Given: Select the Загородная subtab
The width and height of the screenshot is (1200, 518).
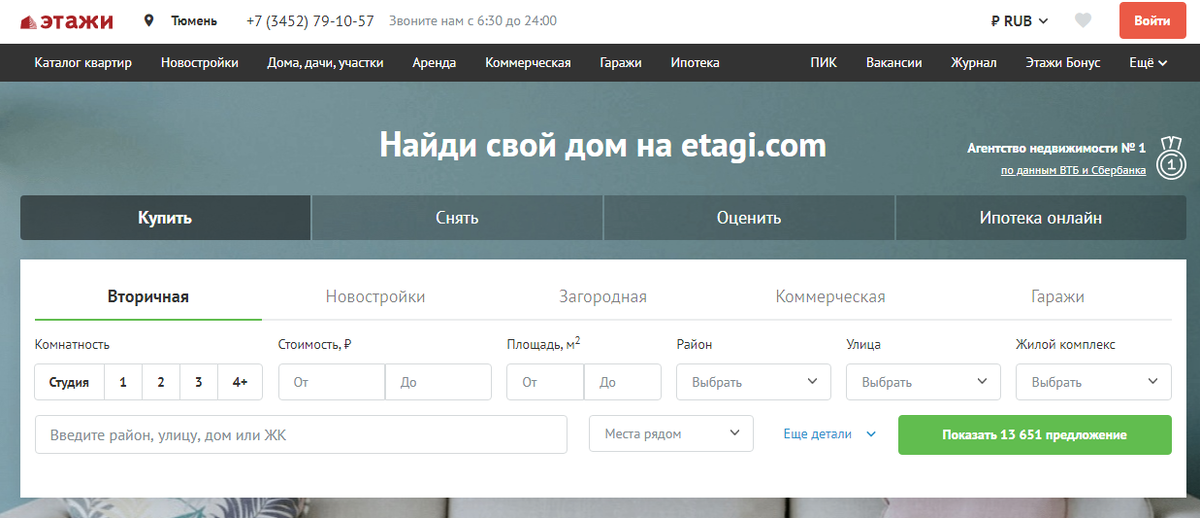Looking at the screenshot, I should (603, 297).
